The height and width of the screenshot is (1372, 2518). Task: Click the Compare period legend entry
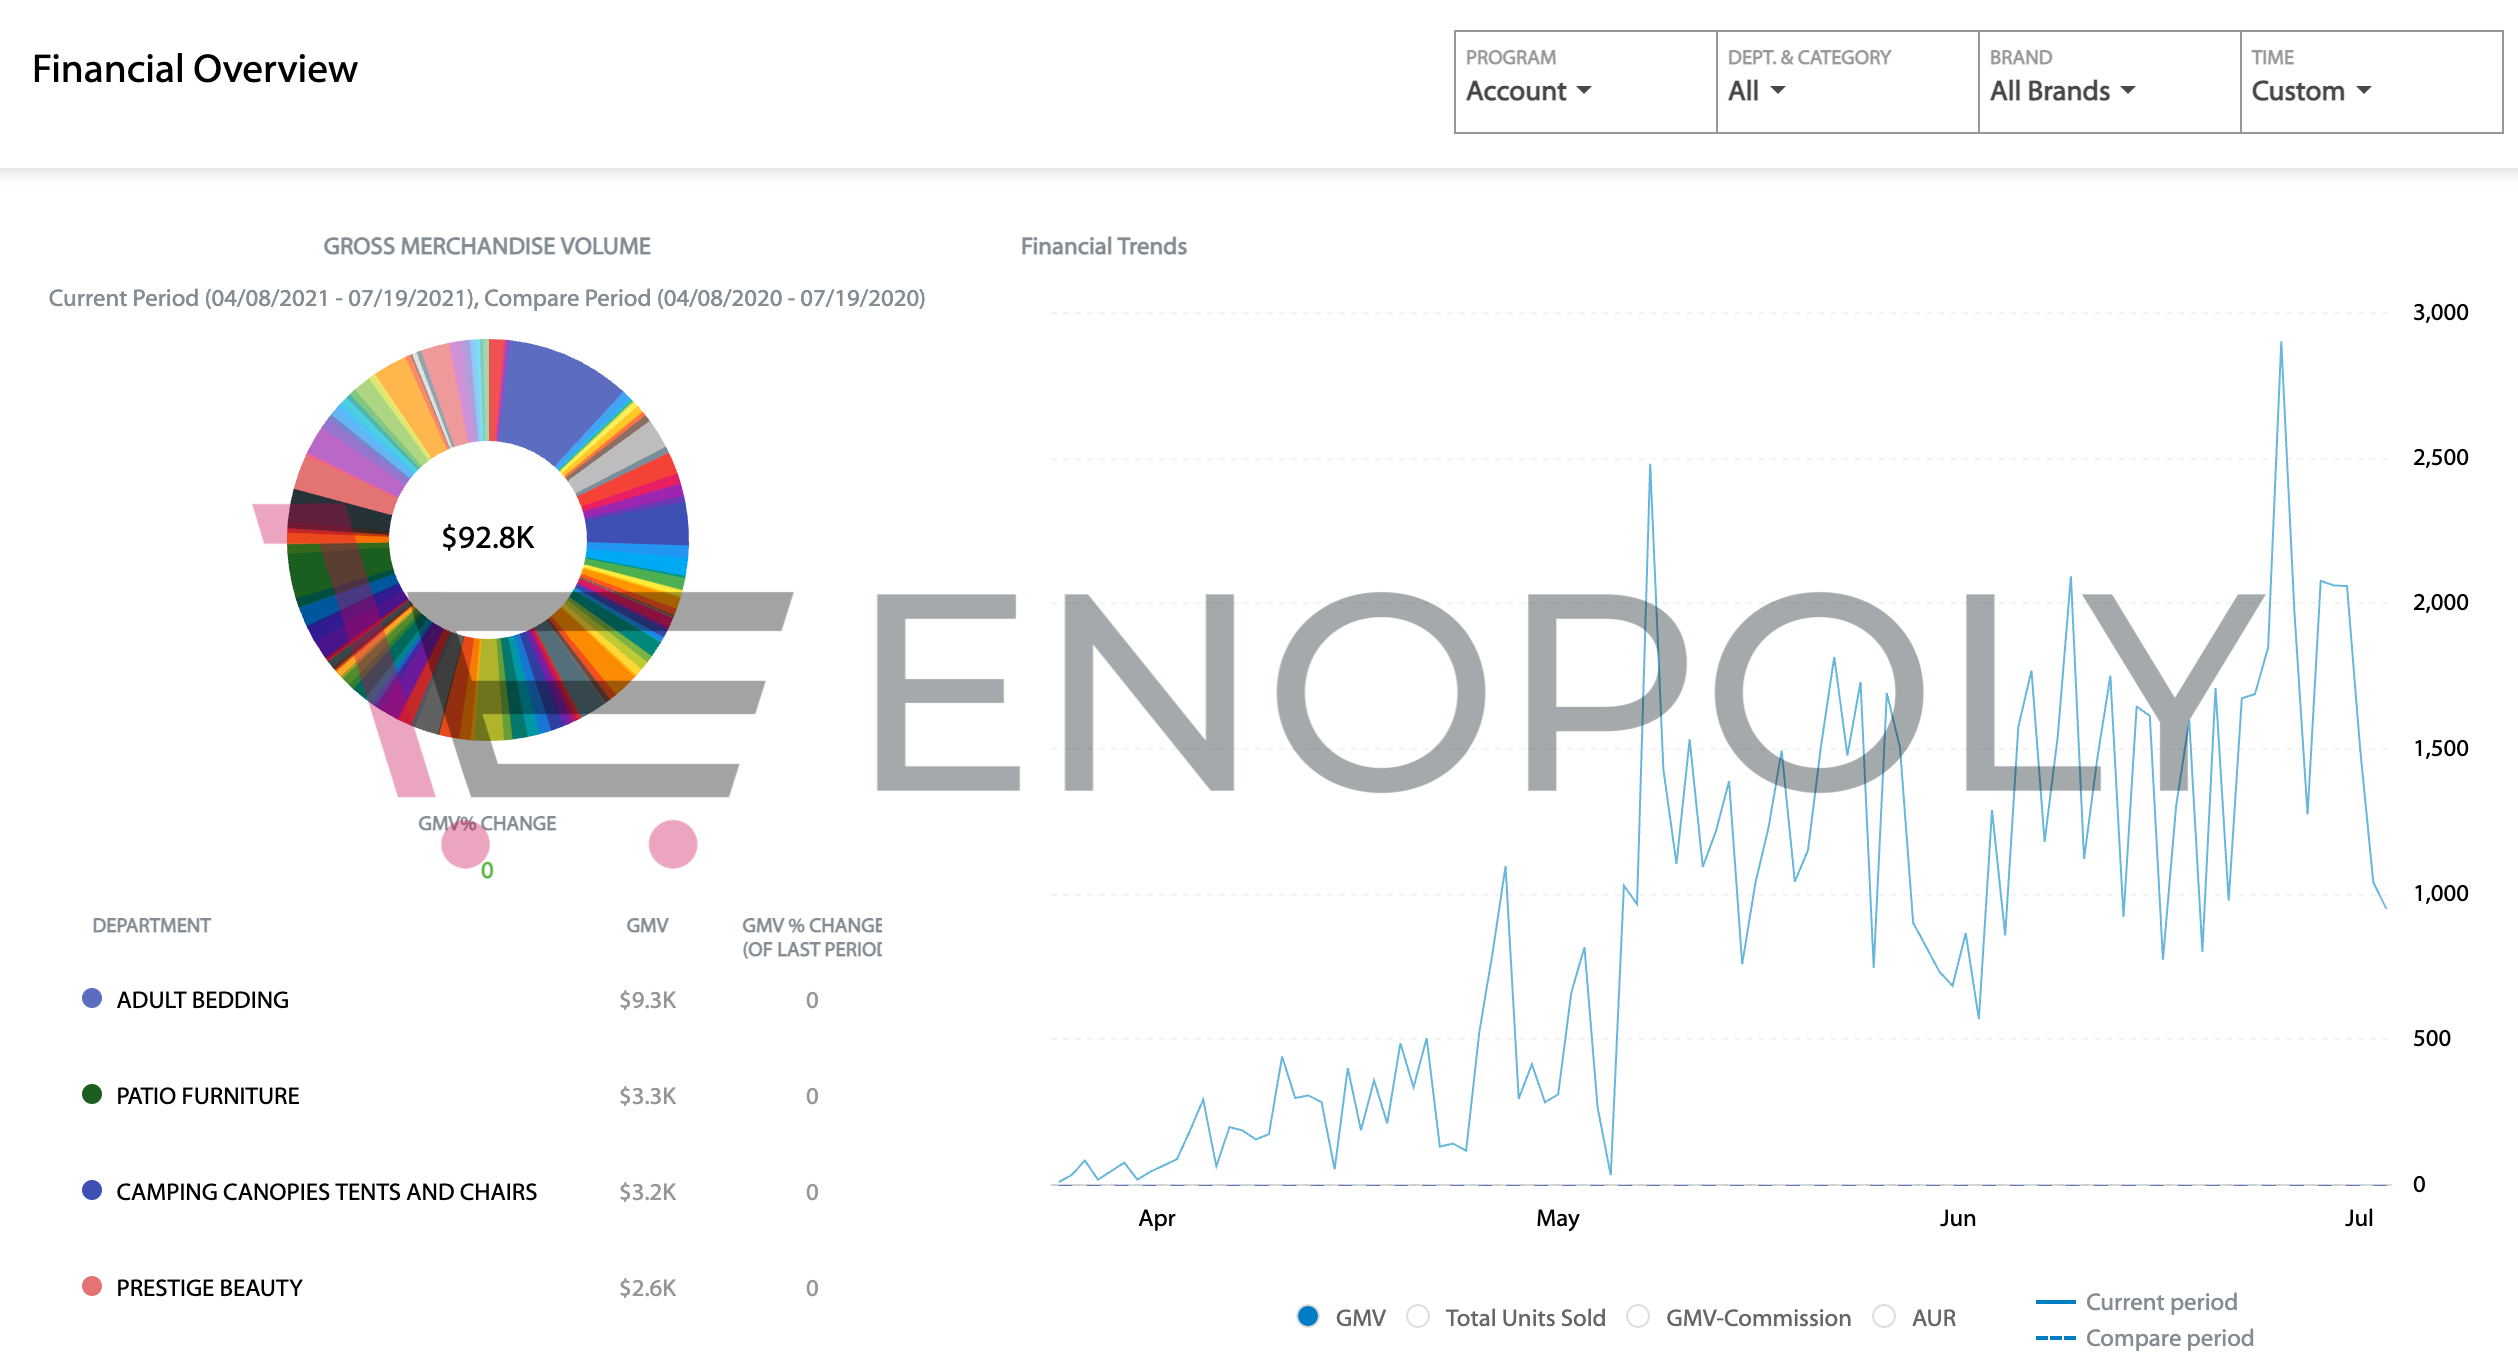coord(2145,1338)
